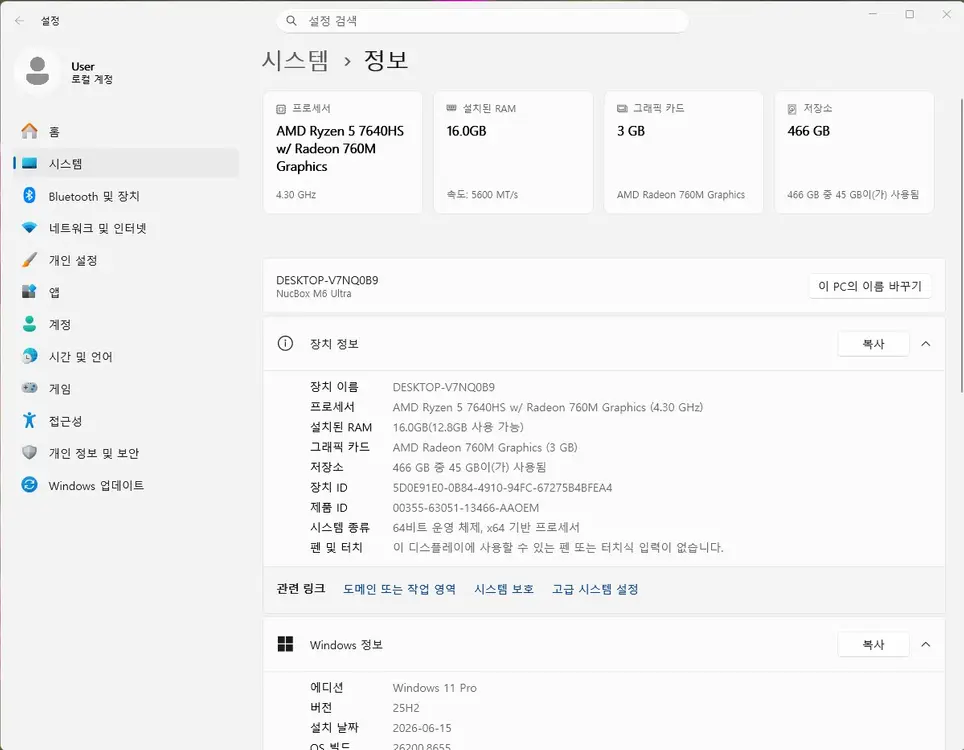964x750 pixels.
Task: Open the 시스템 보호 link
Action: click(x=504, y=589)
